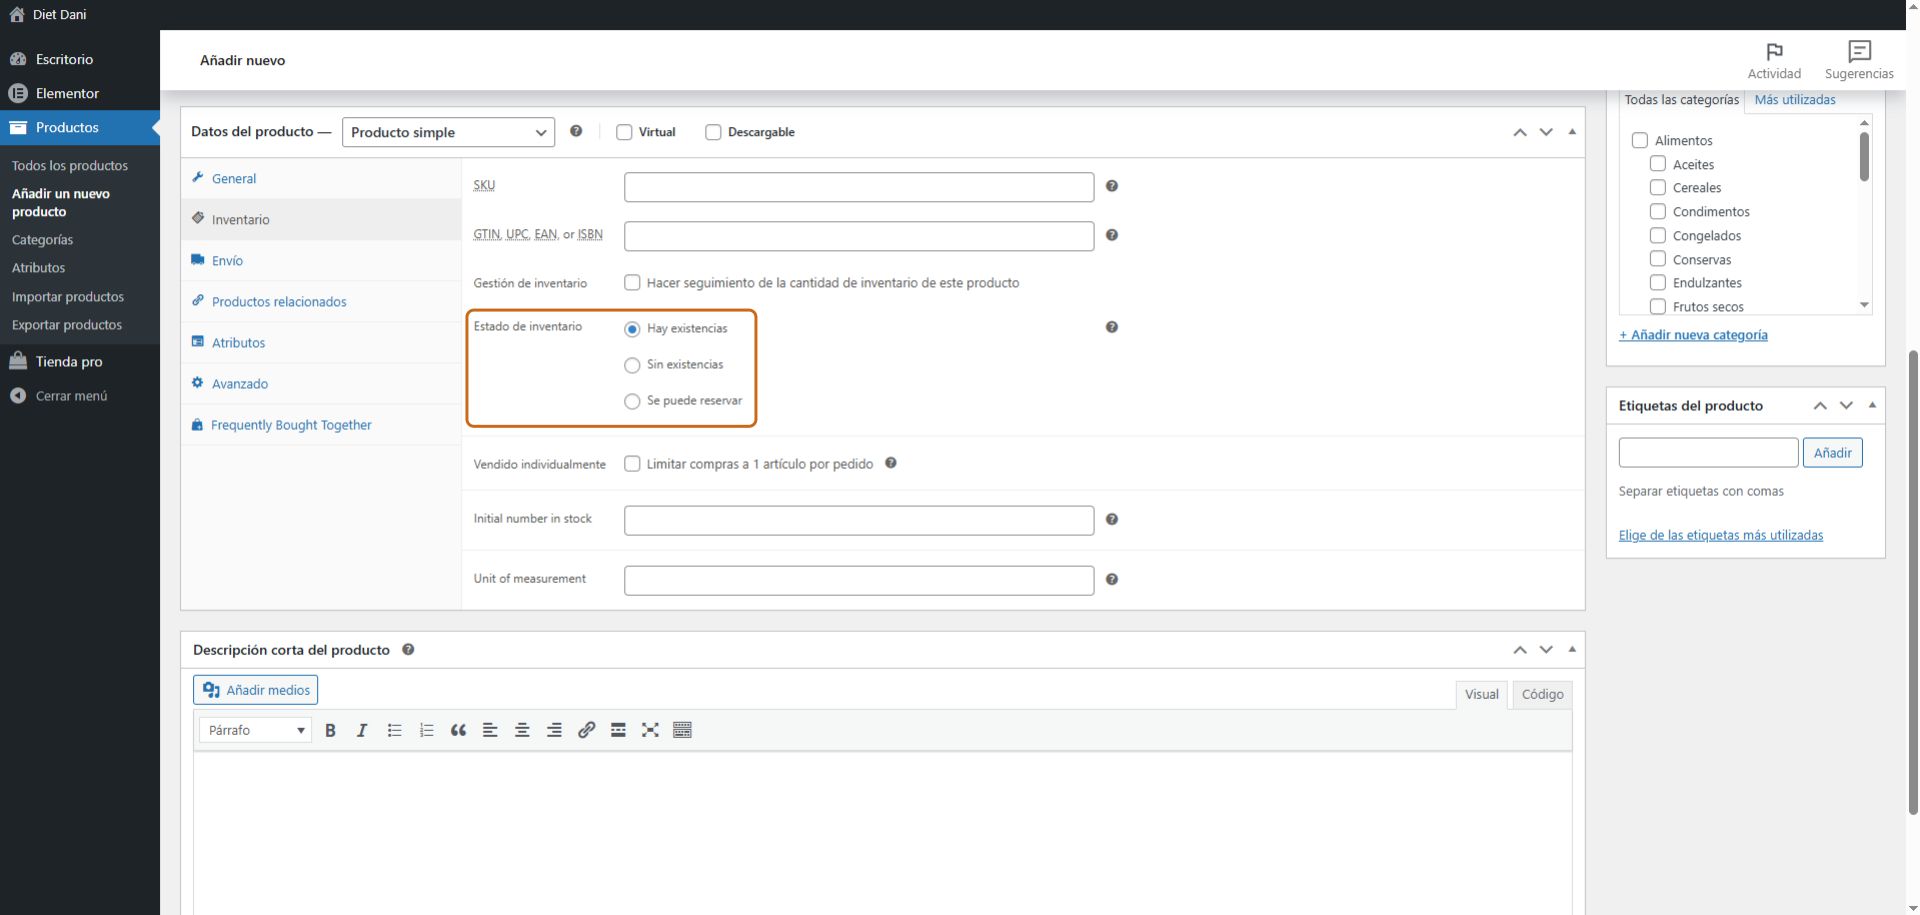Click the Initial number in stock field
Viewport: 1920px width, 915px height.
pyautogui.click(x=858, y=520)
